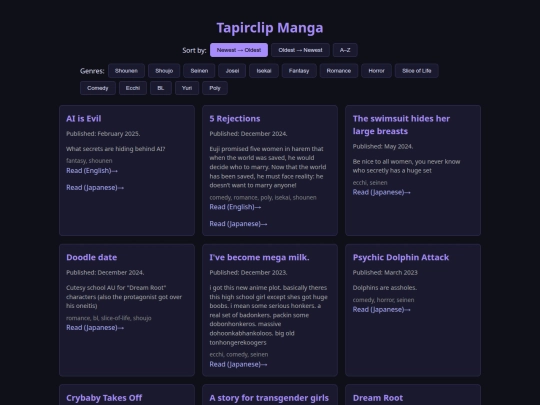
Task: Click A story for transgender girls title
Action: 269,398
